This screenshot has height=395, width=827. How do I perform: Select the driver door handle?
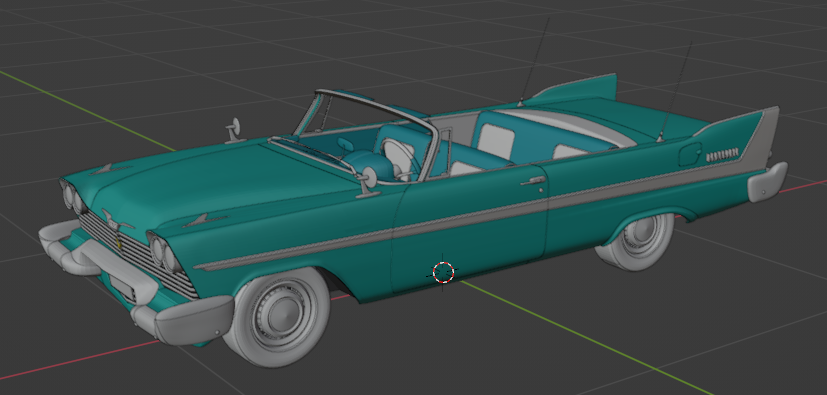(x=533, y=181)
